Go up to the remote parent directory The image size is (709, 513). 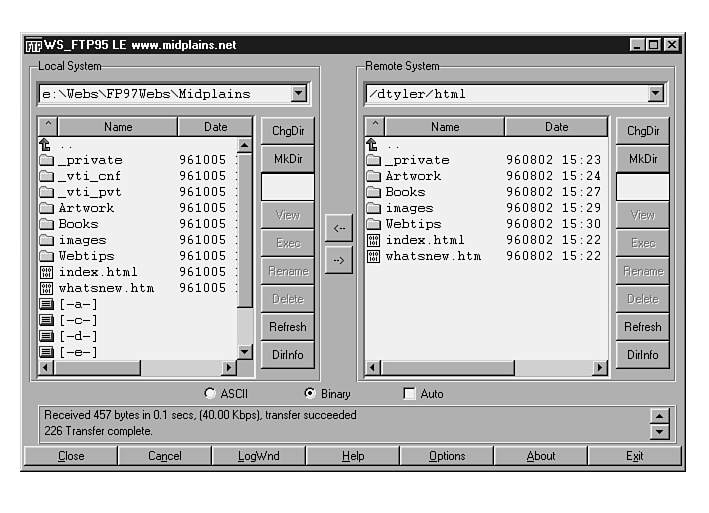tap(373, 144)
